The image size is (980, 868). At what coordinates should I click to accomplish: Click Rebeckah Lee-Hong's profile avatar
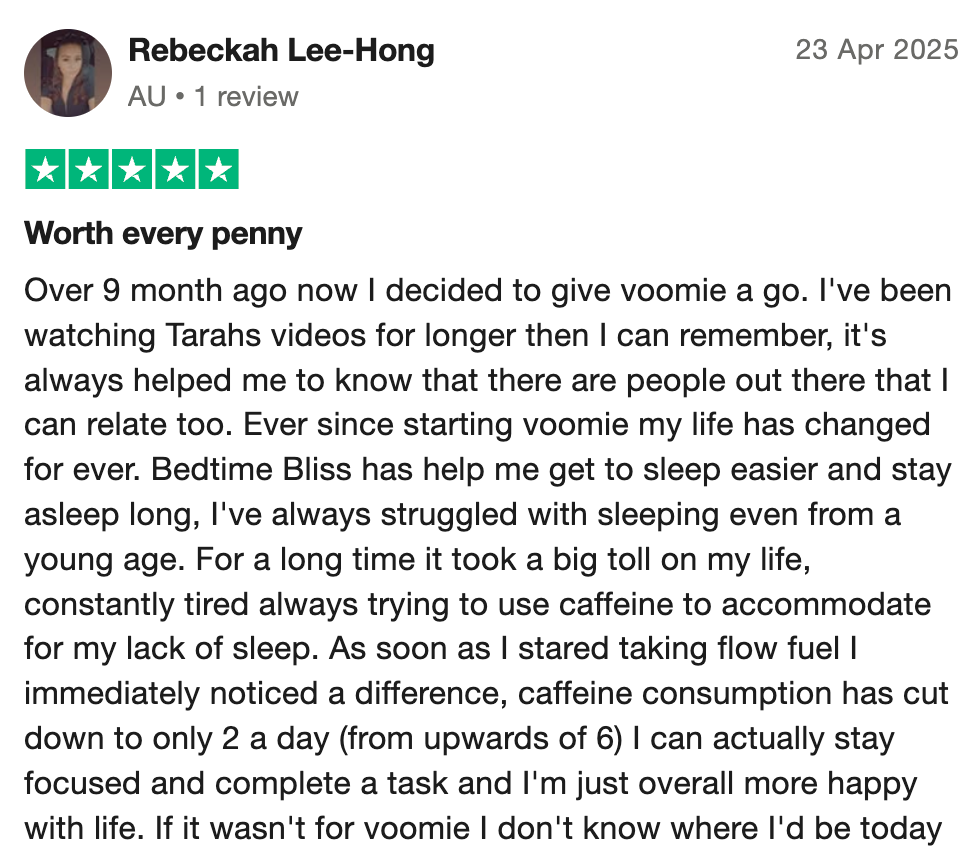(x=68, y=73)
